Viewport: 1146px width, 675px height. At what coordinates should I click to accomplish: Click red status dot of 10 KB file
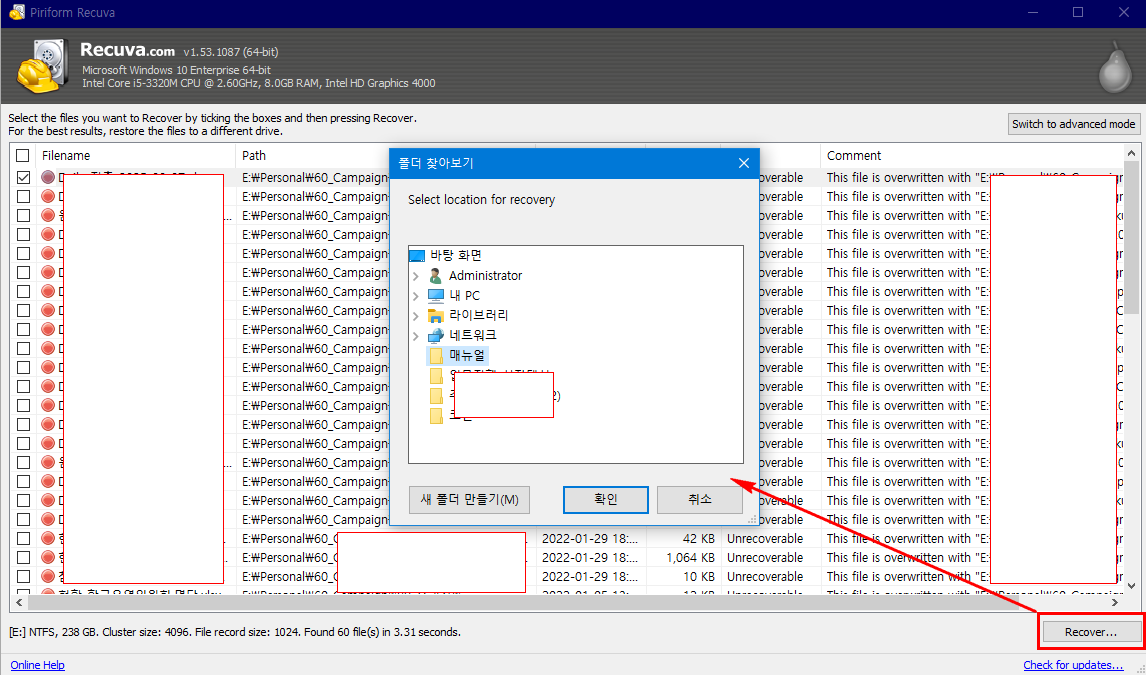(48, 576)
